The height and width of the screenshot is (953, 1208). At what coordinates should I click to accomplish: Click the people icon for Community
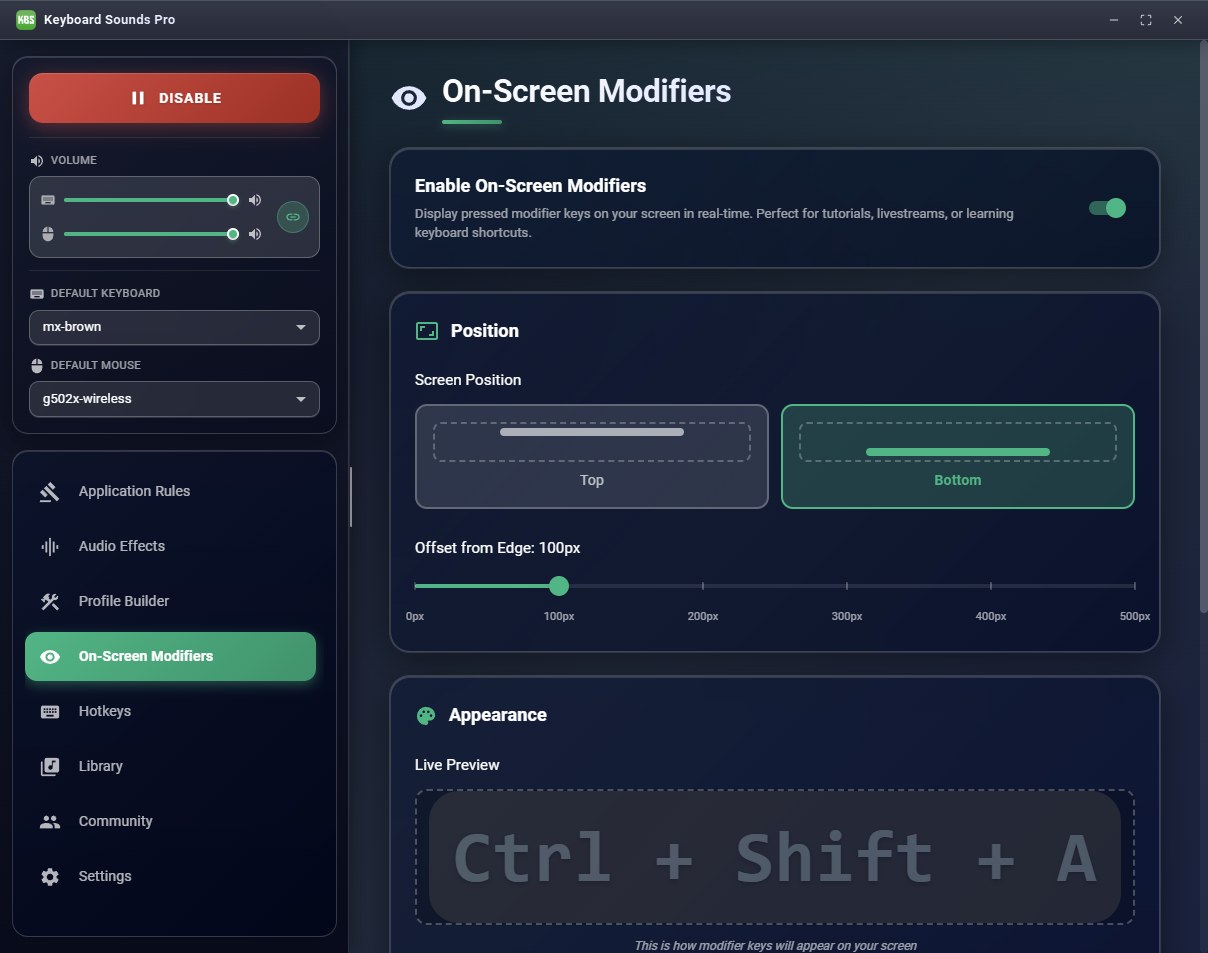pos(50,821)
